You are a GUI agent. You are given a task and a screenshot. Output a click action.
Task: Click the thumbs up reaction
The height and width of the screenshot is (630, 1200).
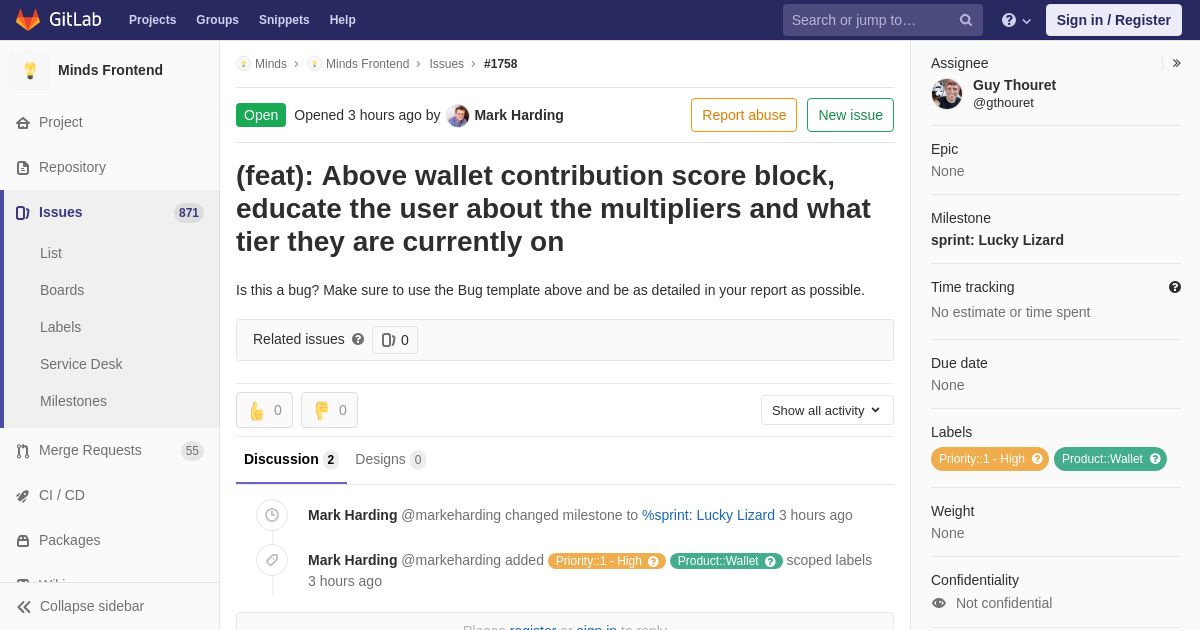[264, 410]
